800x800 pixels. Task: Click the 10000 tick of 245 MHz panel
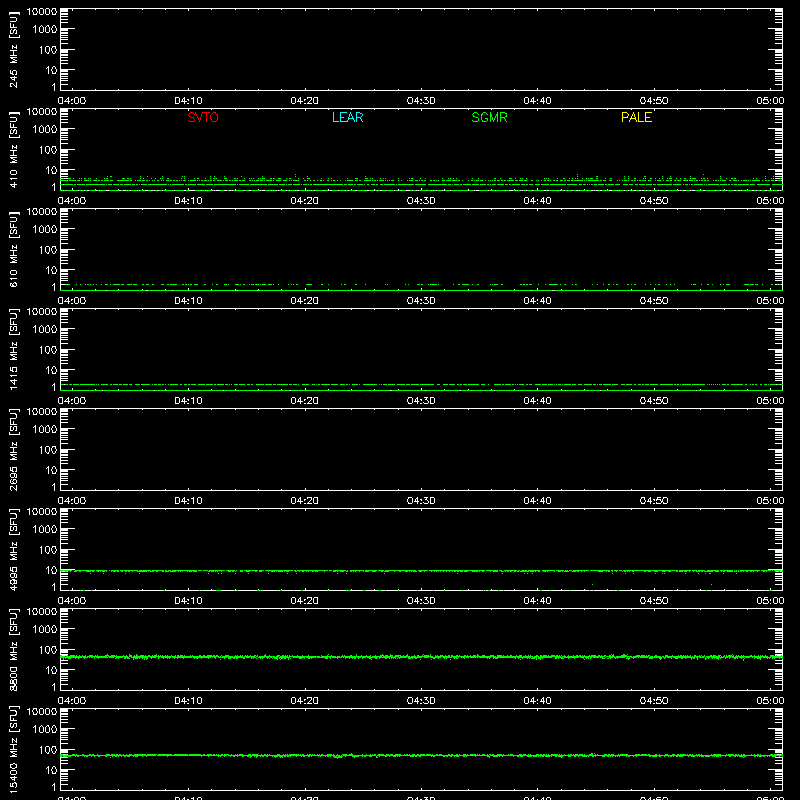click(x=42, y=12)
